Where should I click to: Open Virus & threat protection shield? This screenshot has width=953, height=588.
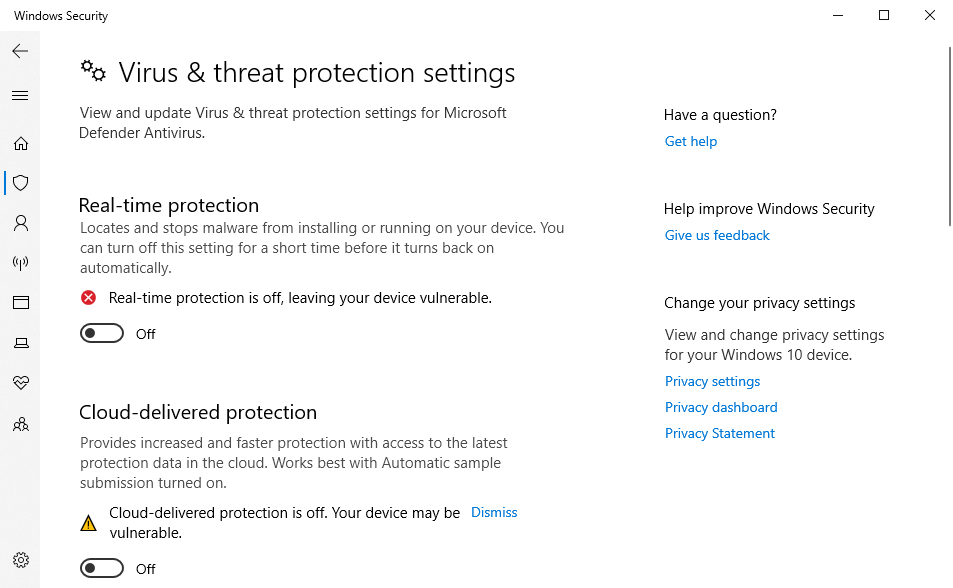point(20,183)
